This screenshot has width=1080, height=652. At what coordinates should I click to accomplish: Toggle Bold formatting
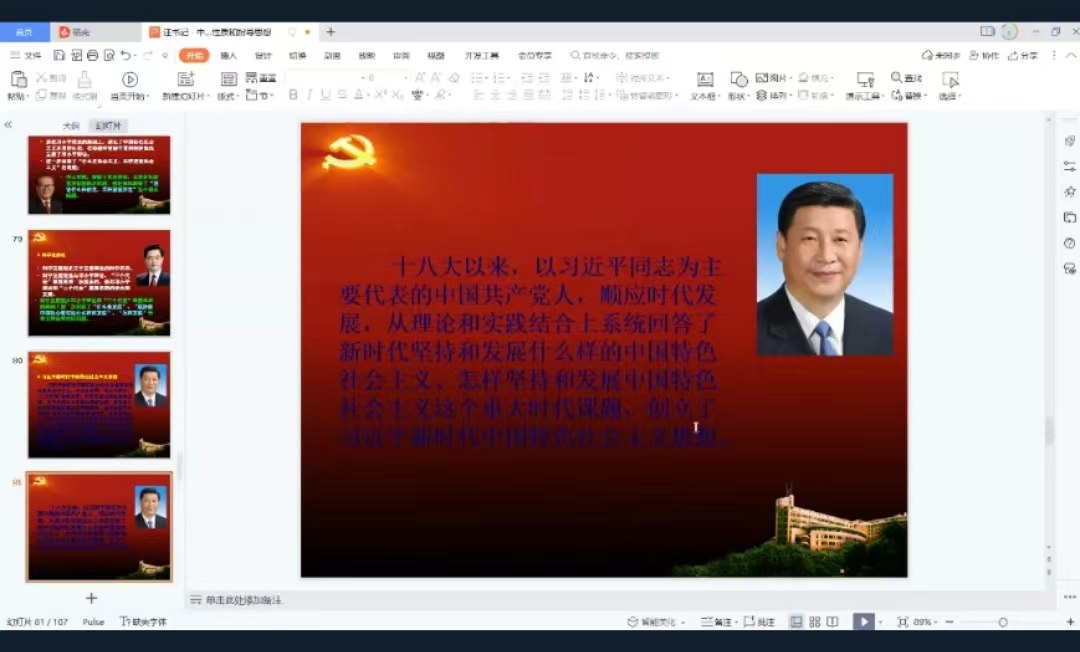pyautogui.click(x=293, y=95)
